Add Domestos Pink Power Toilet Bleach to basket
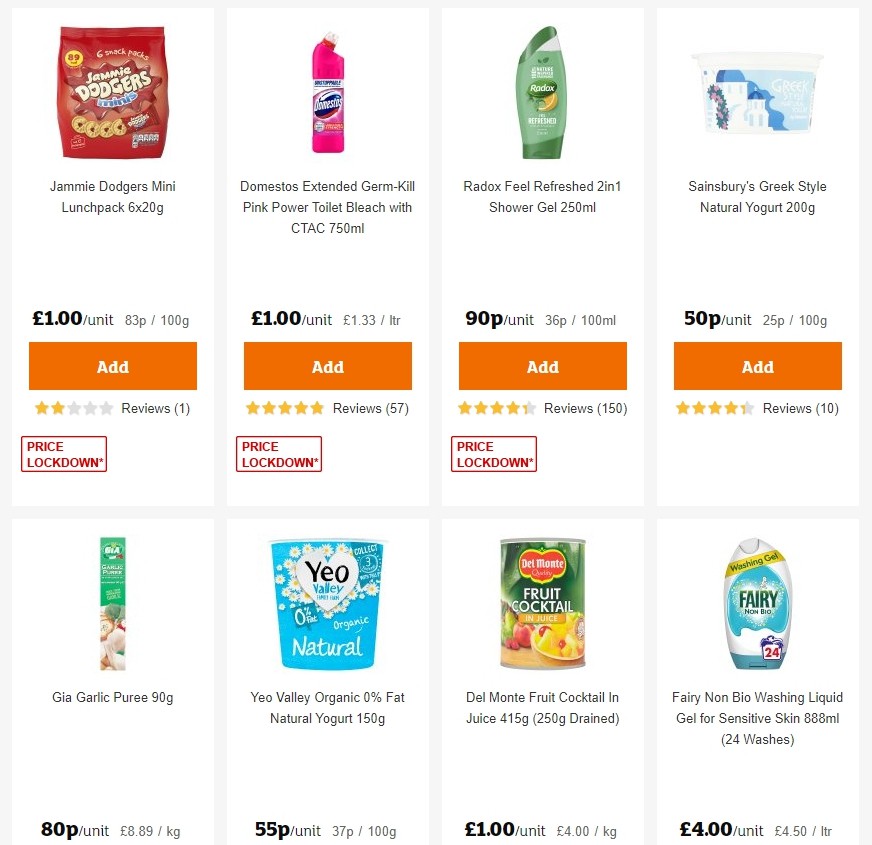 [x=327, y=366]
